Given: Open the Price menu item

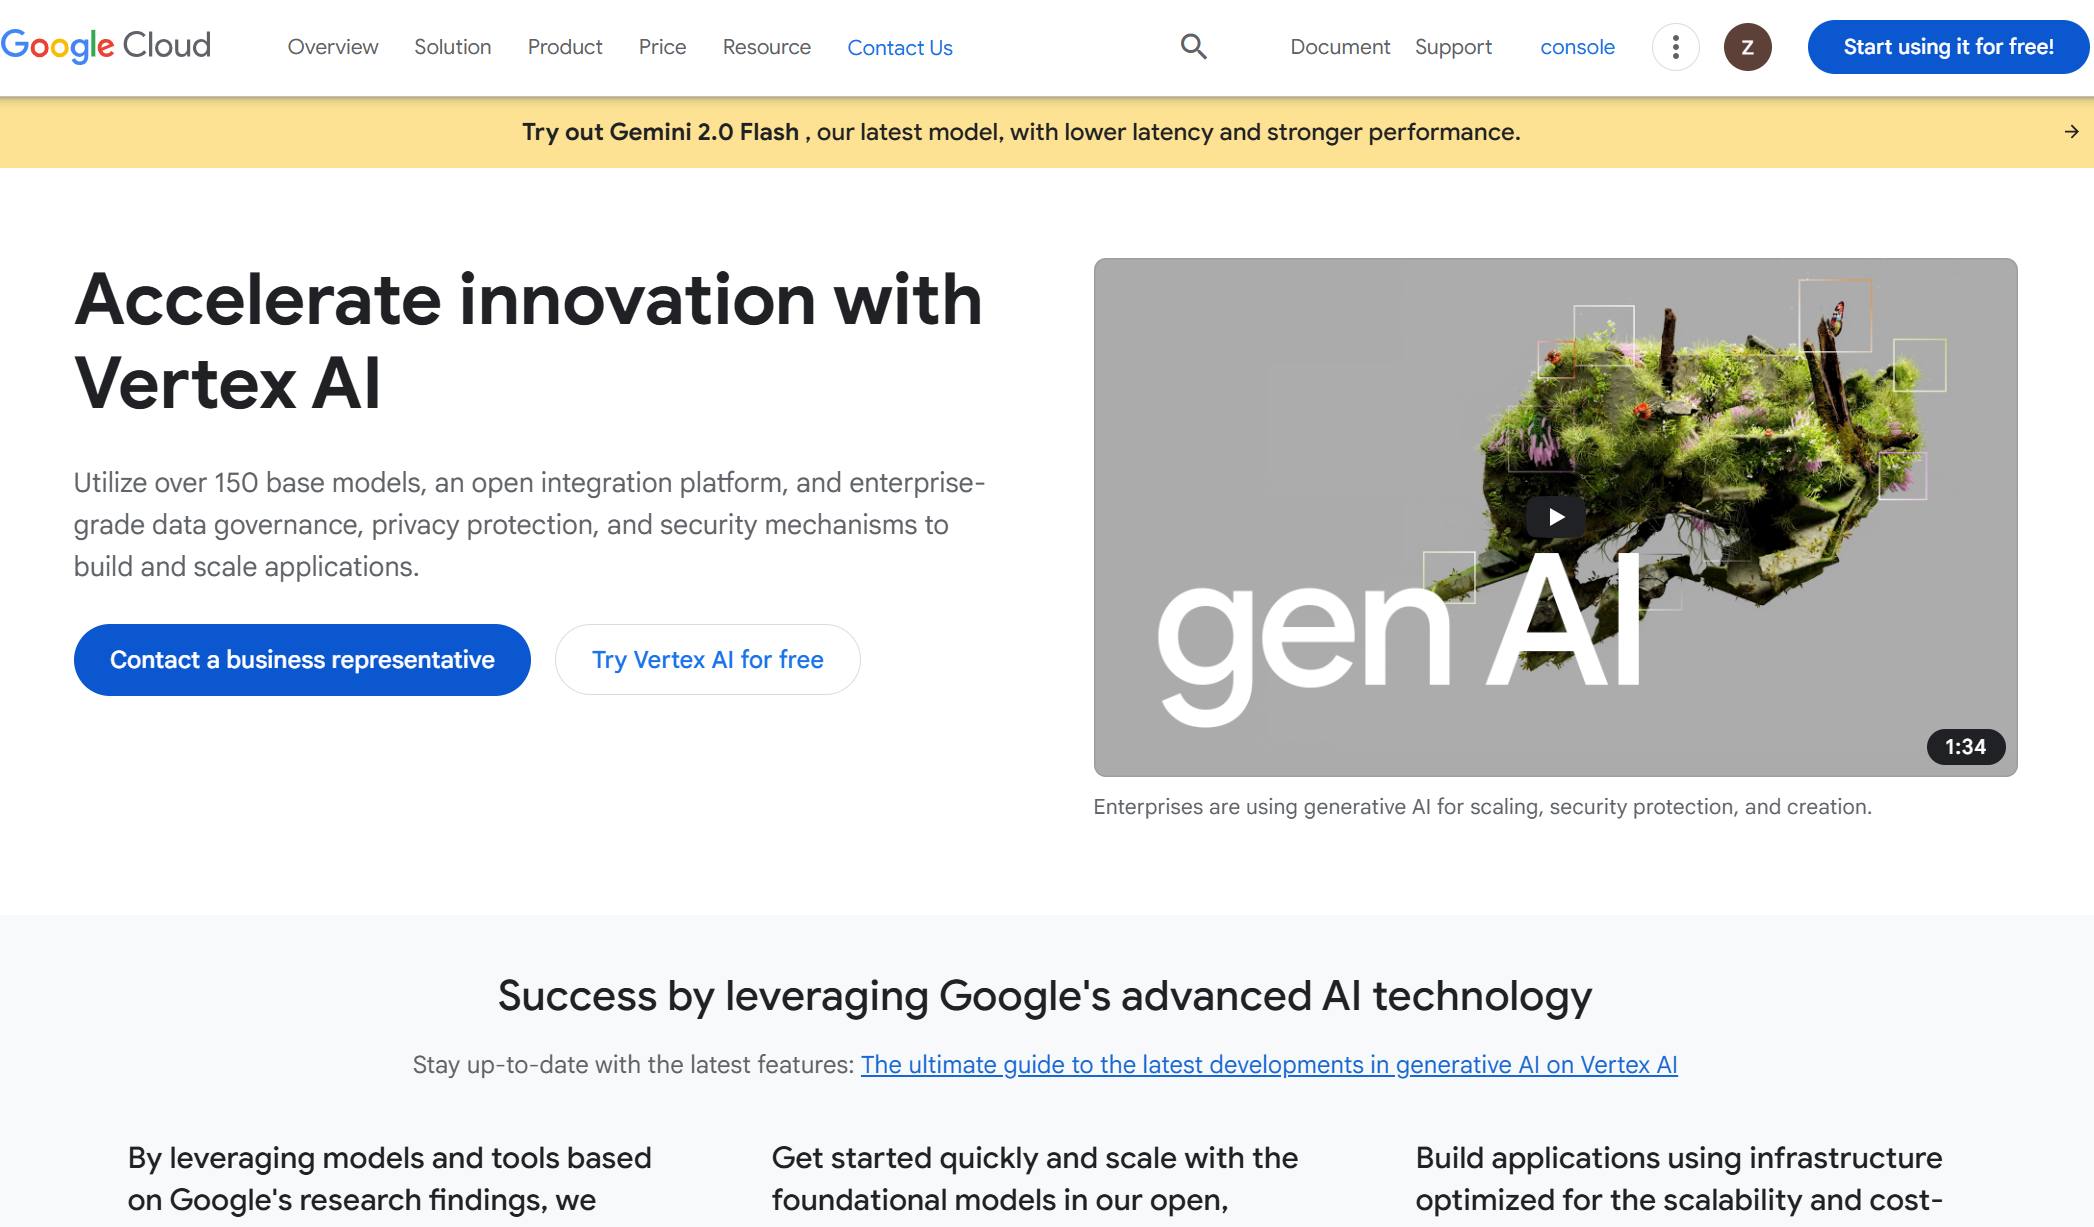Looking at the screenshot, I should [x=662, y=47].
